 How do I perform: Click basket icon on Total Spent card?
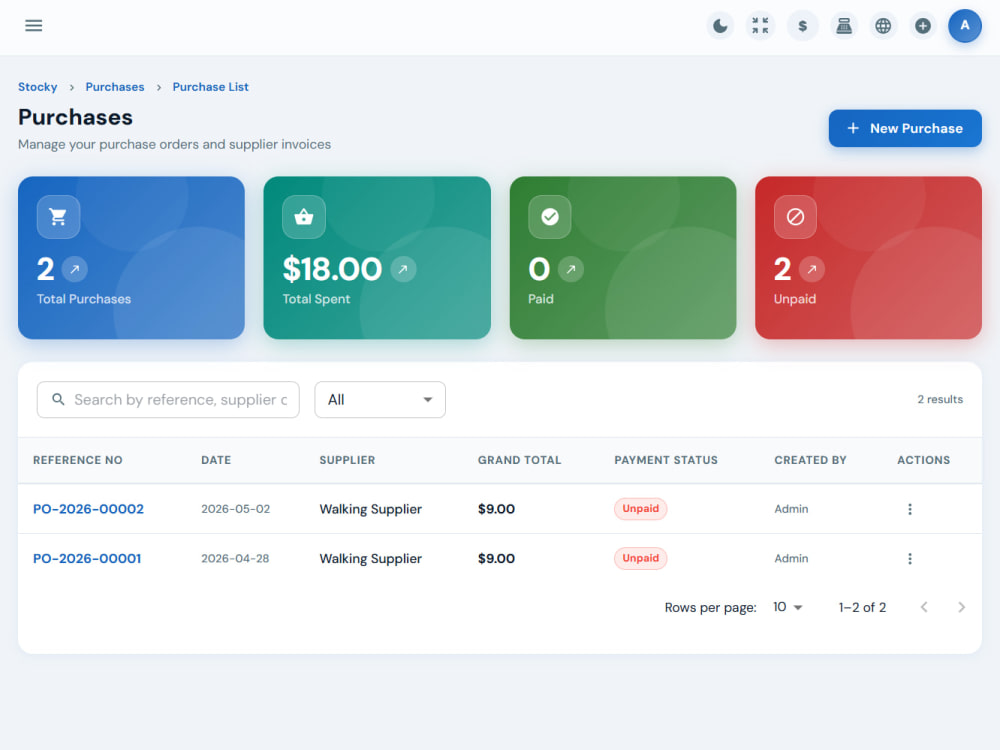304,217
